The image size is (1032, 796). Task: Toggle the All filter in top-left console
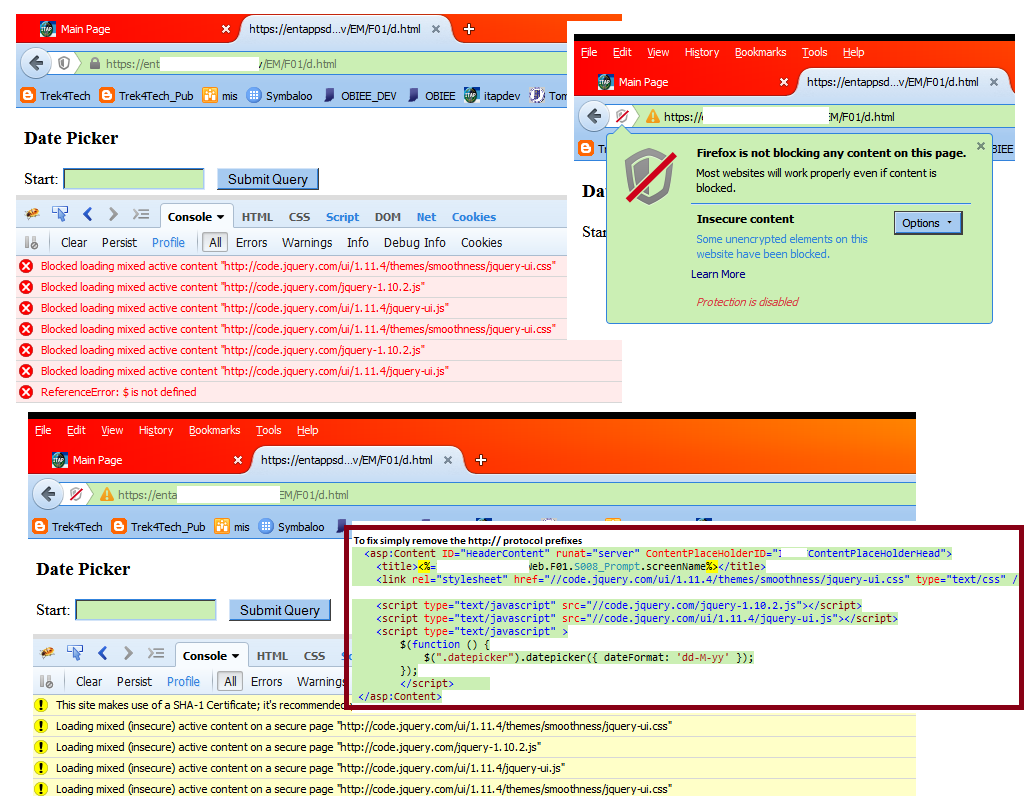(x=215, y=243)
